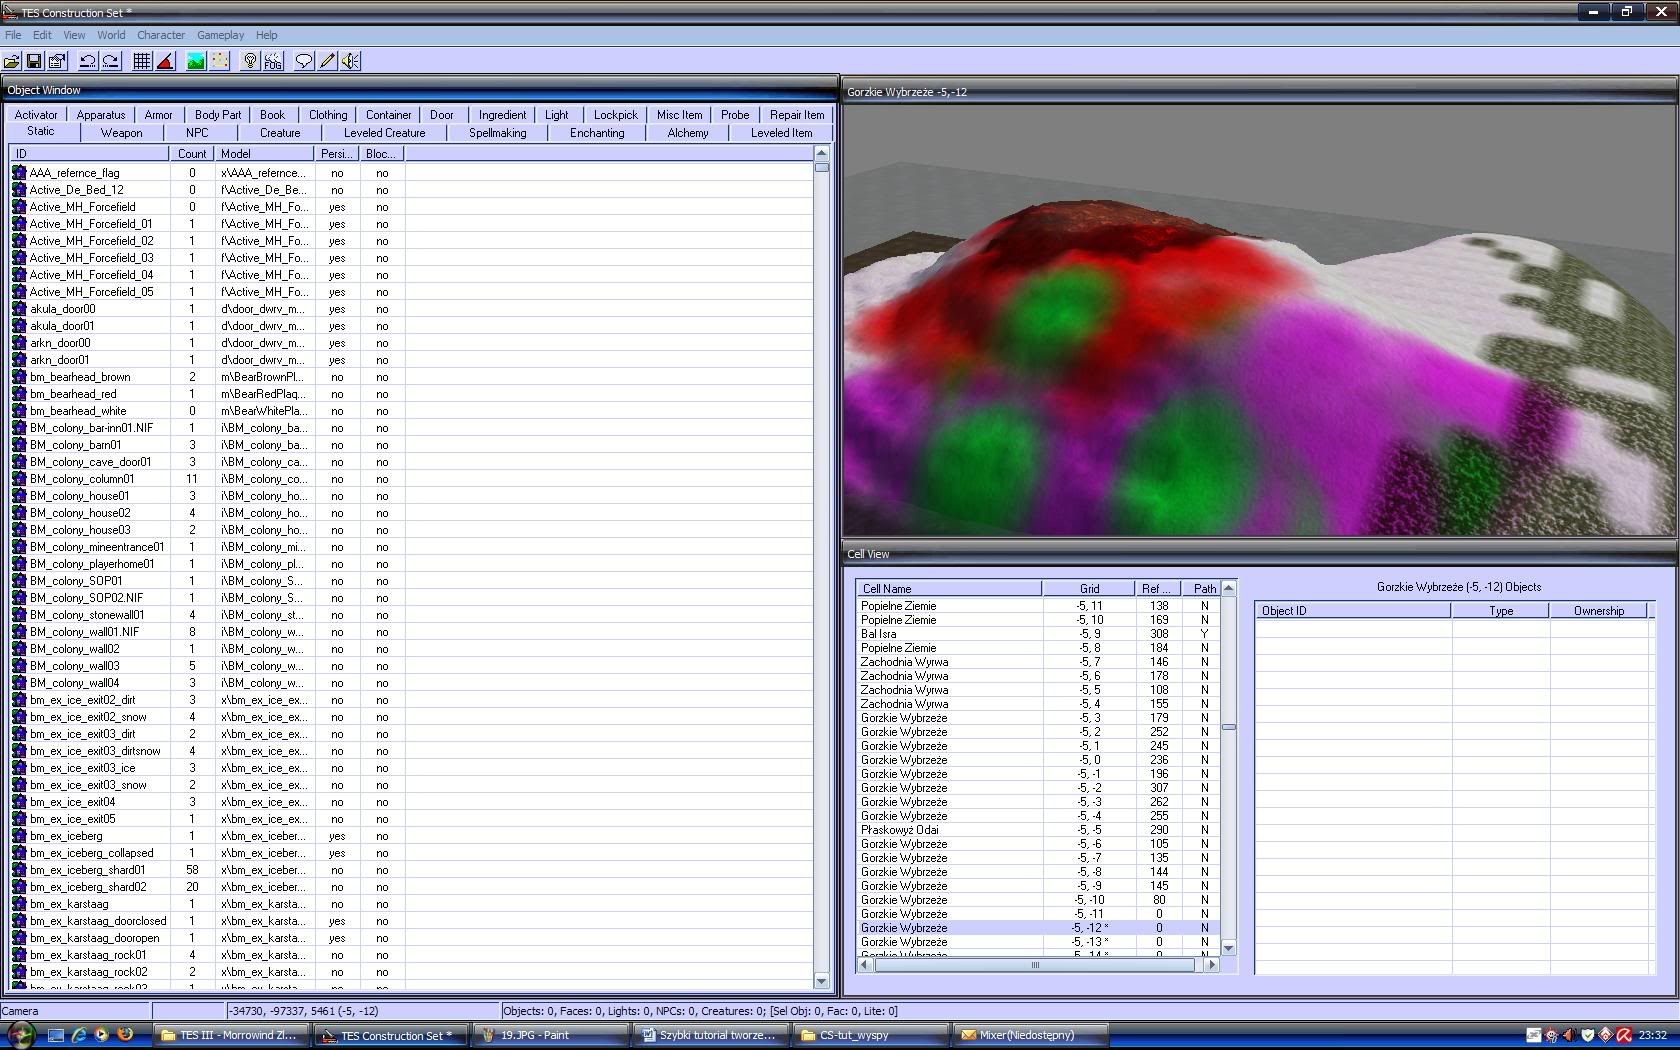Toggle Bright Light bulb icon
Viewport: 1680px width, 1050px height.
[x=250, y=61]
